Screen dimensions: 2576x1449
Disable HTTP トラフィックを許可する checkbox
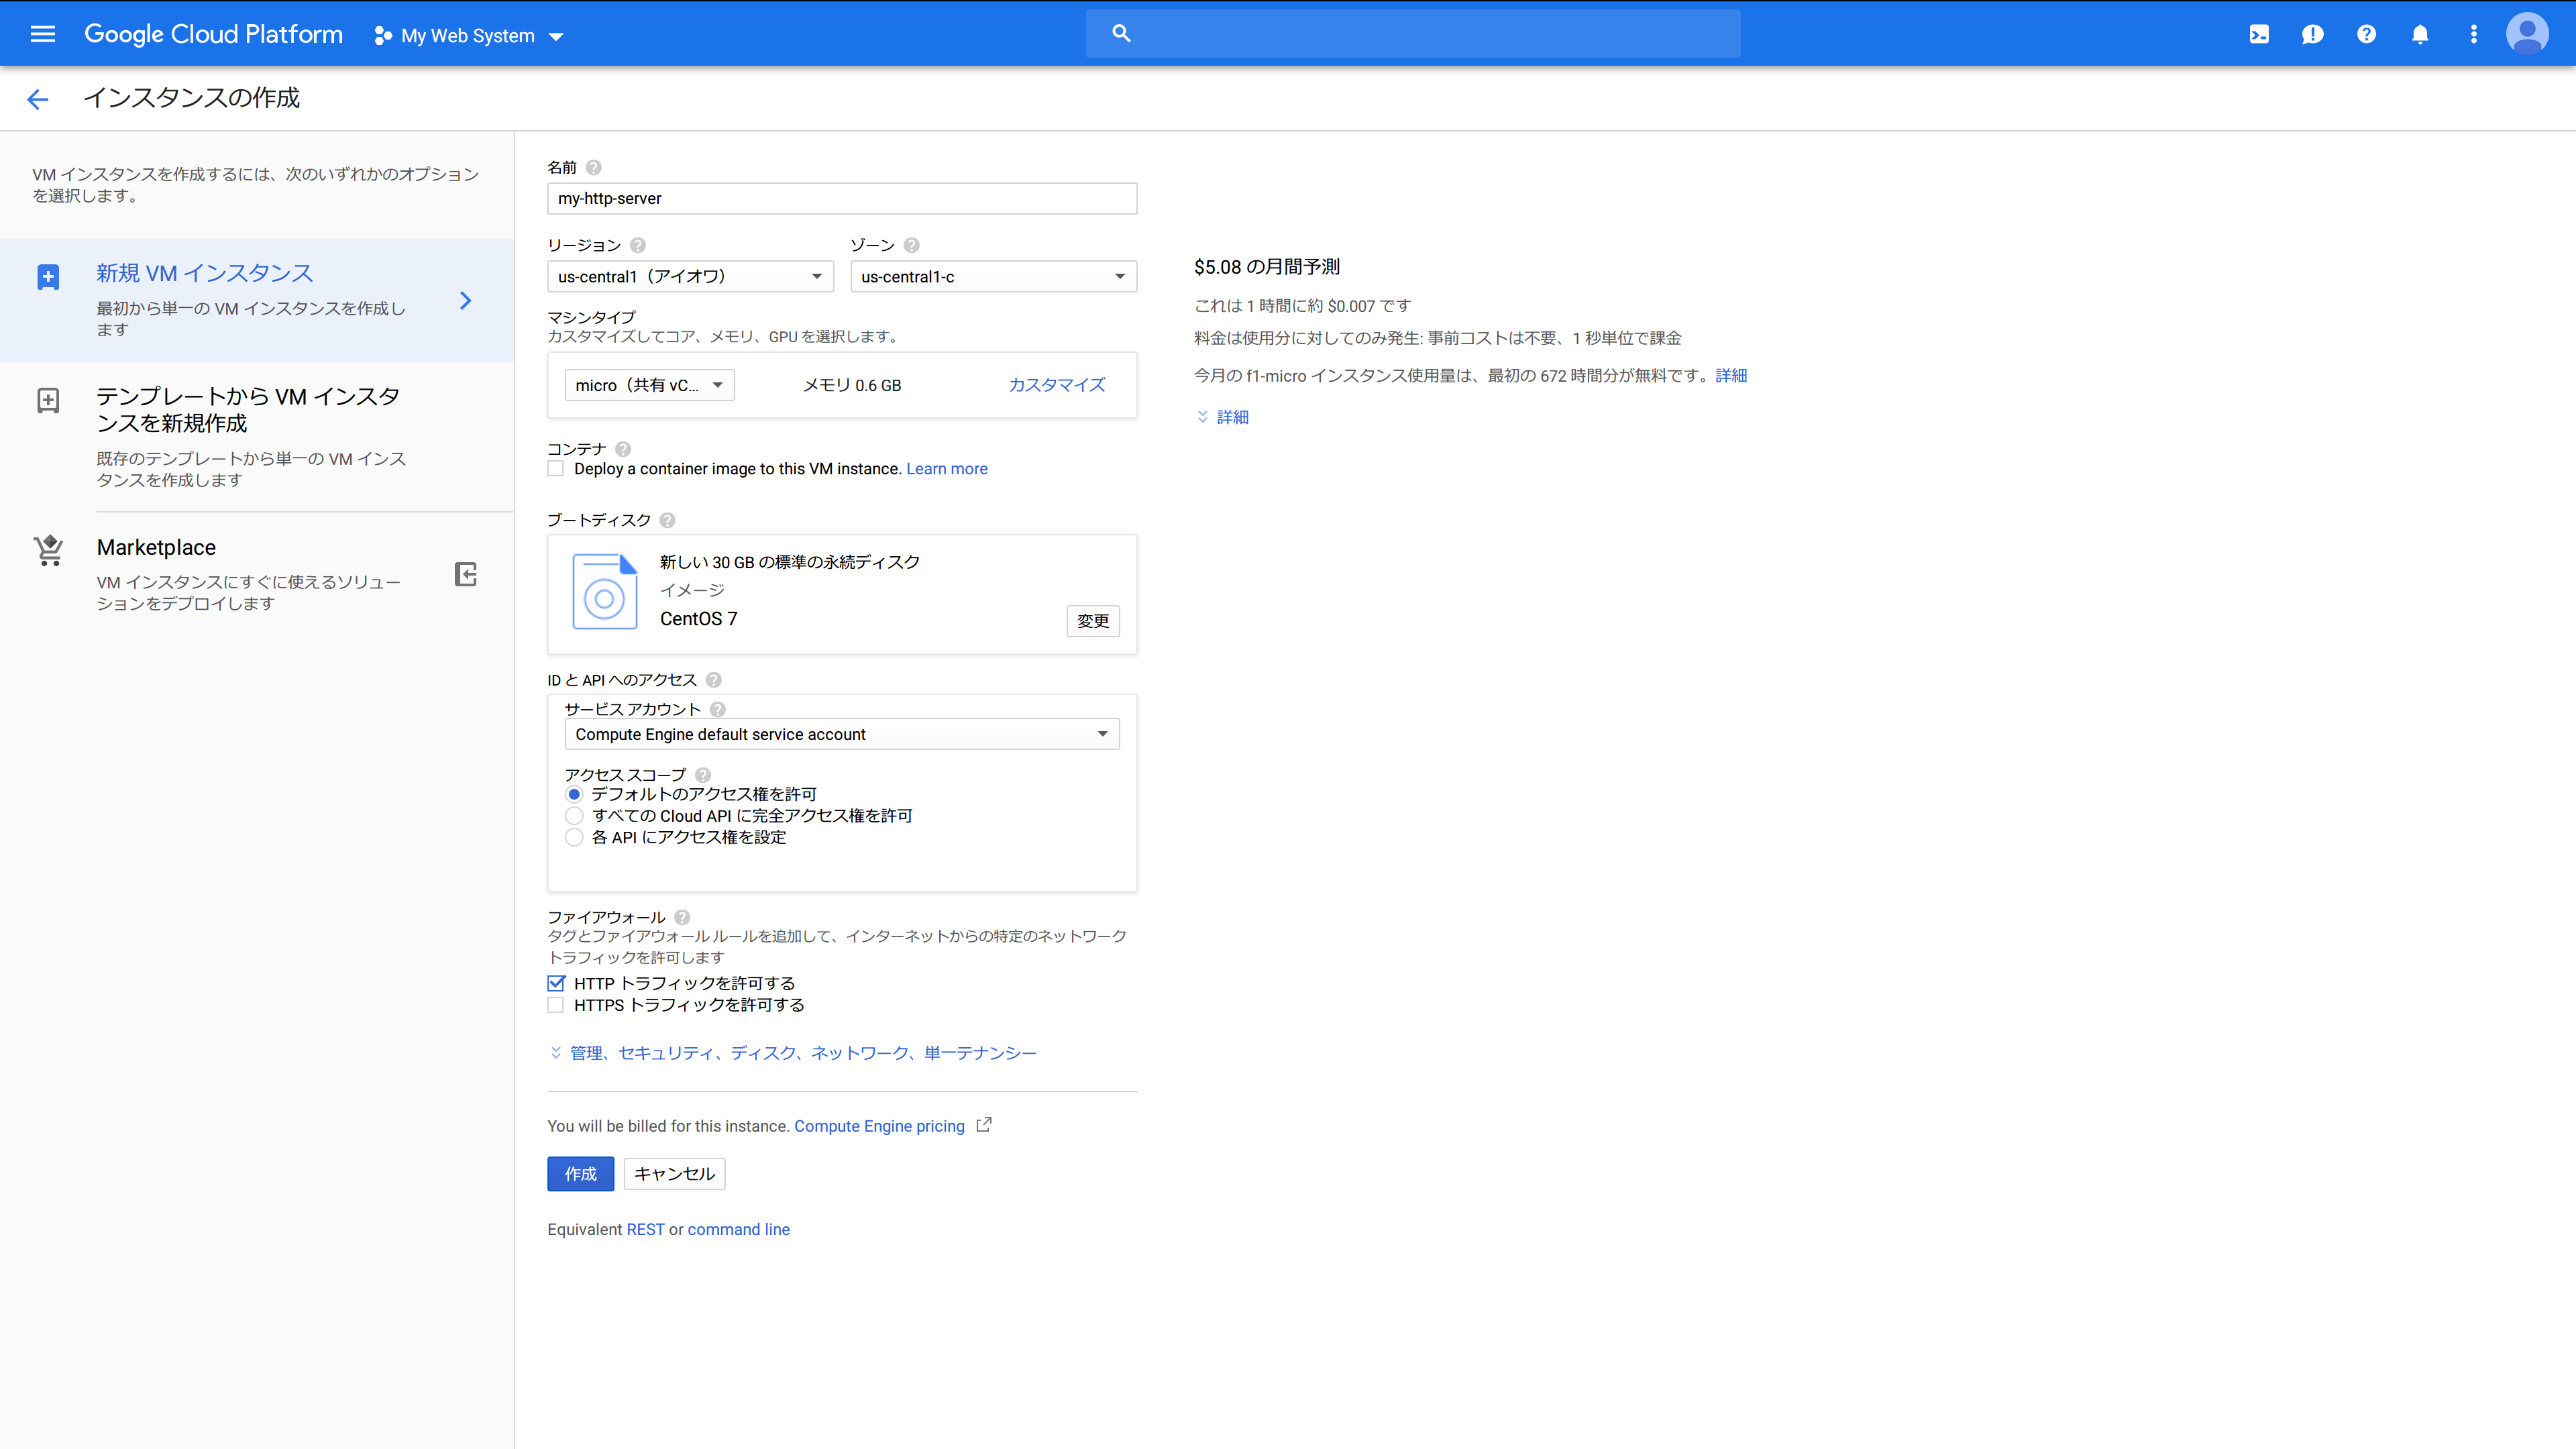pos(556,983)
